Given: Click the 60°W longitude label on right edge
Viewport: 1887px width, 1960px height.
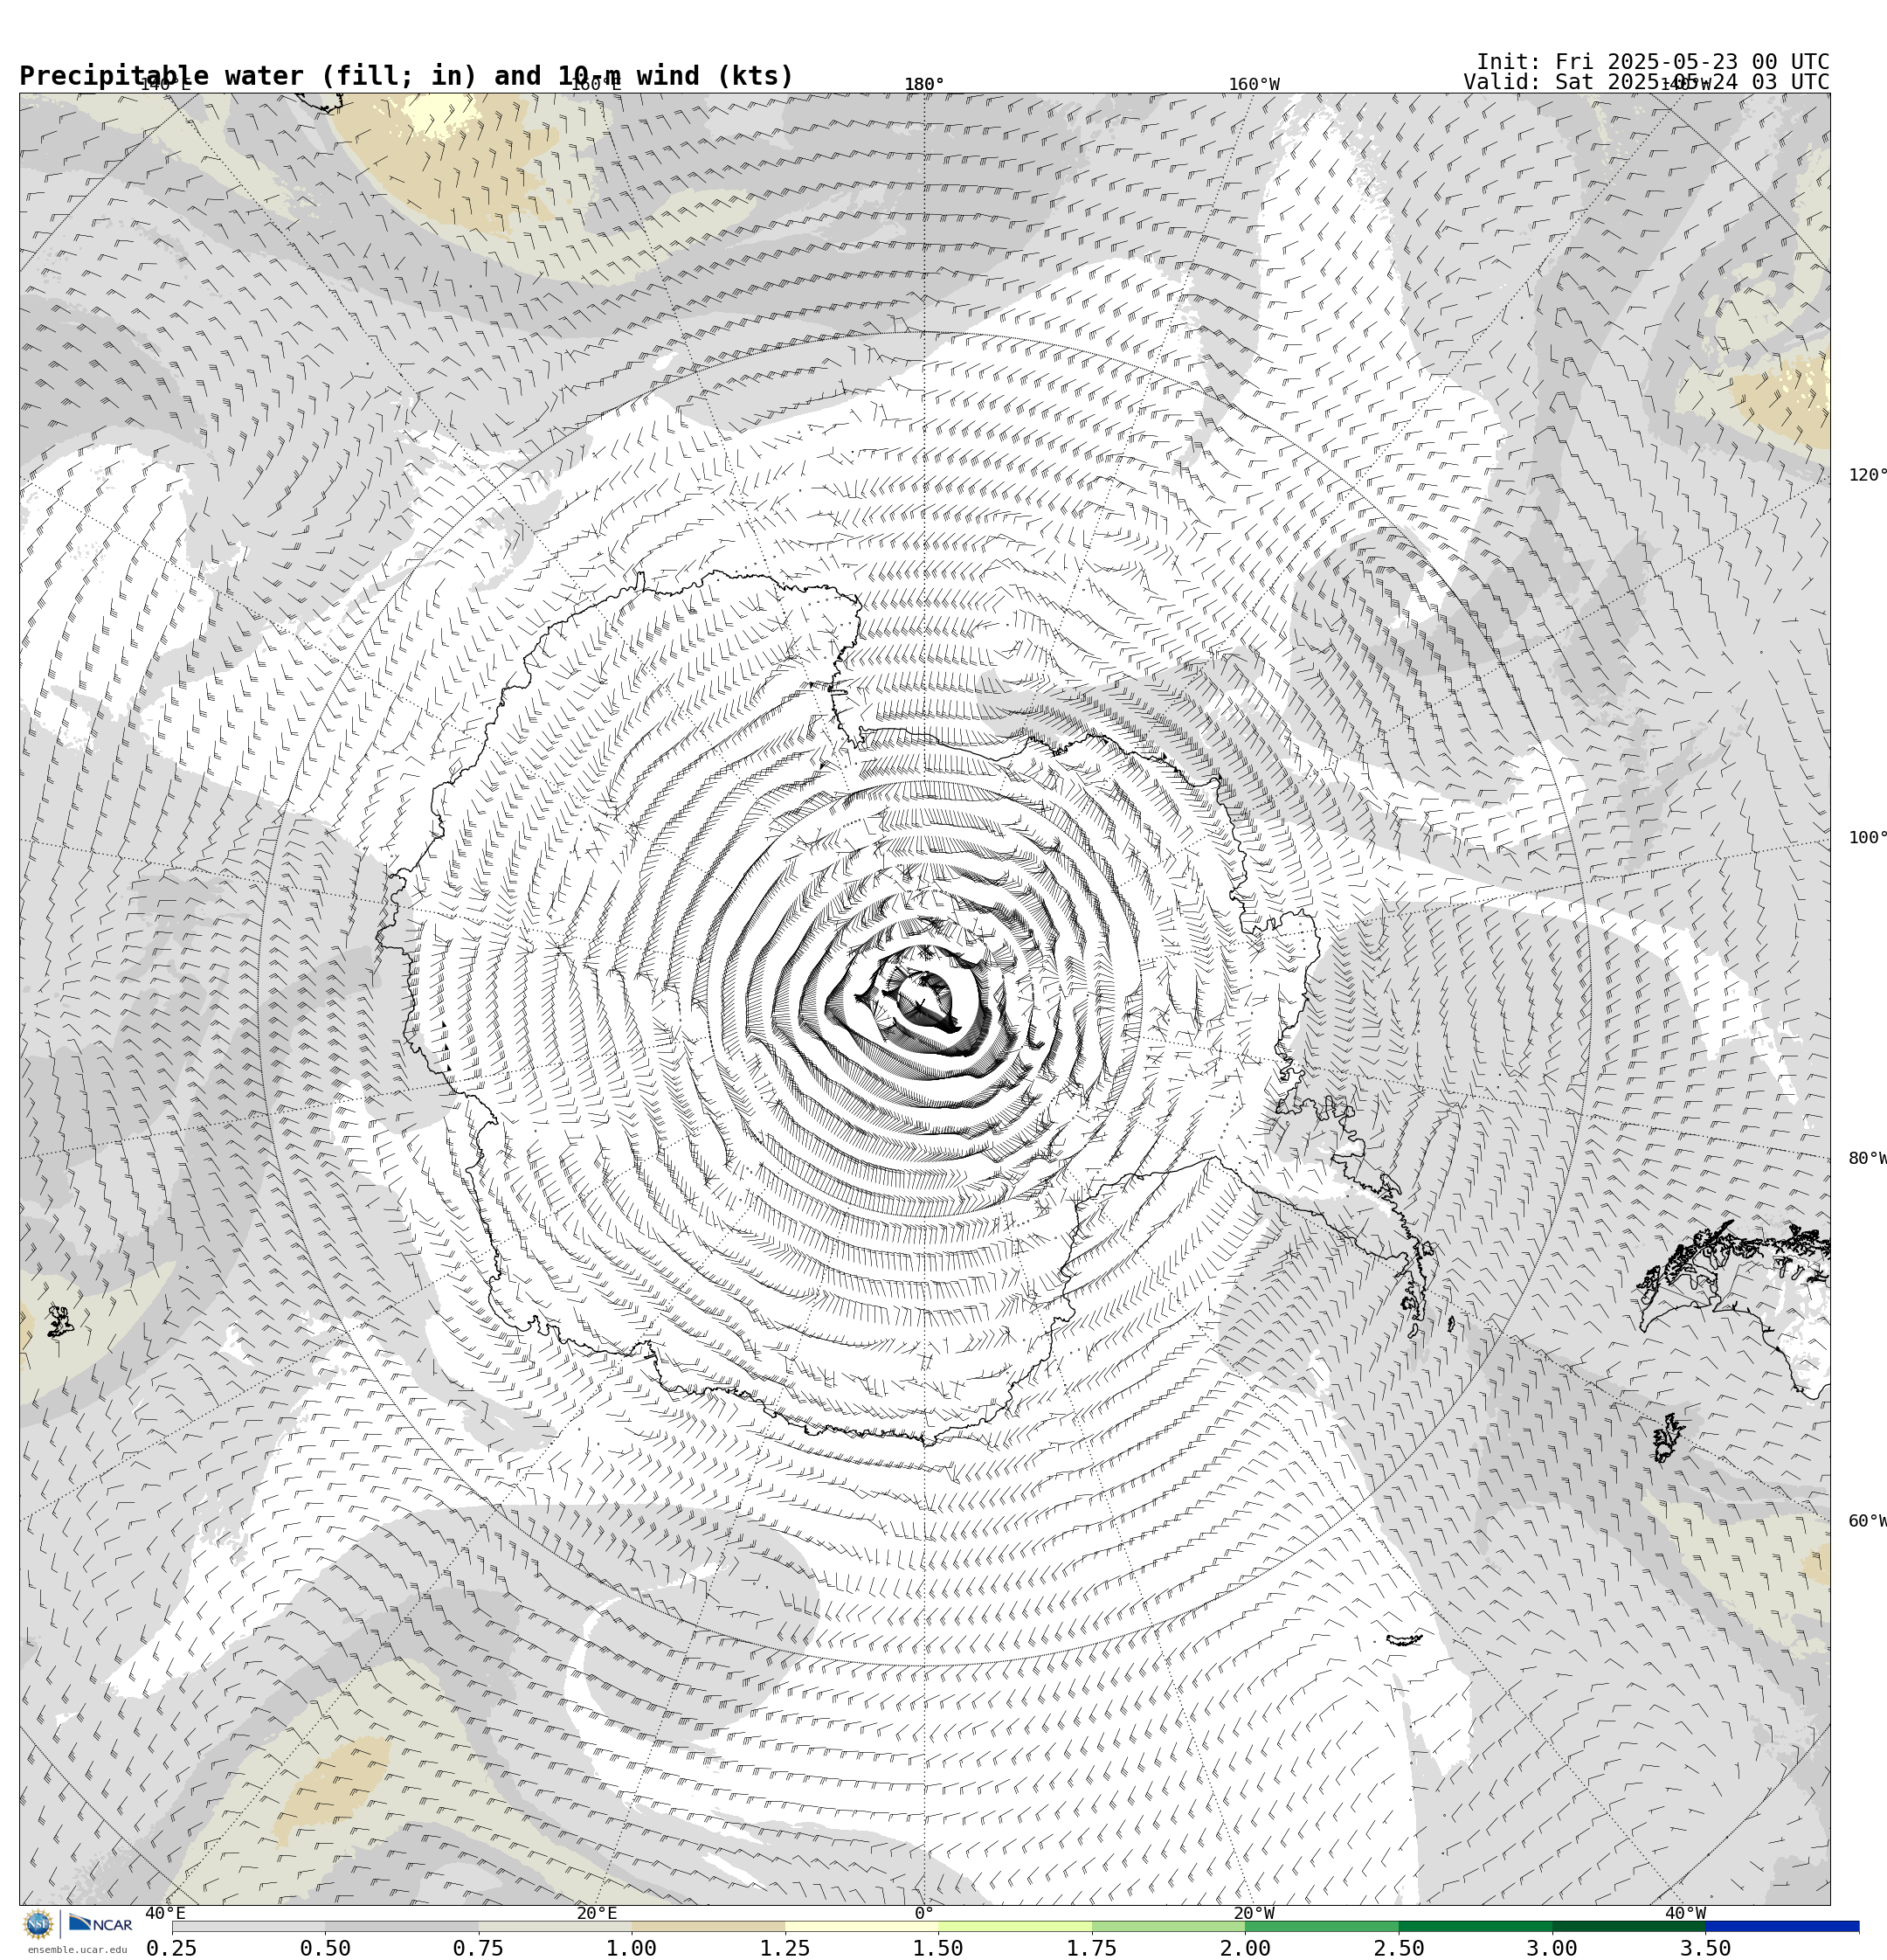Looking at the screenshot, I should point(1867,1522).
